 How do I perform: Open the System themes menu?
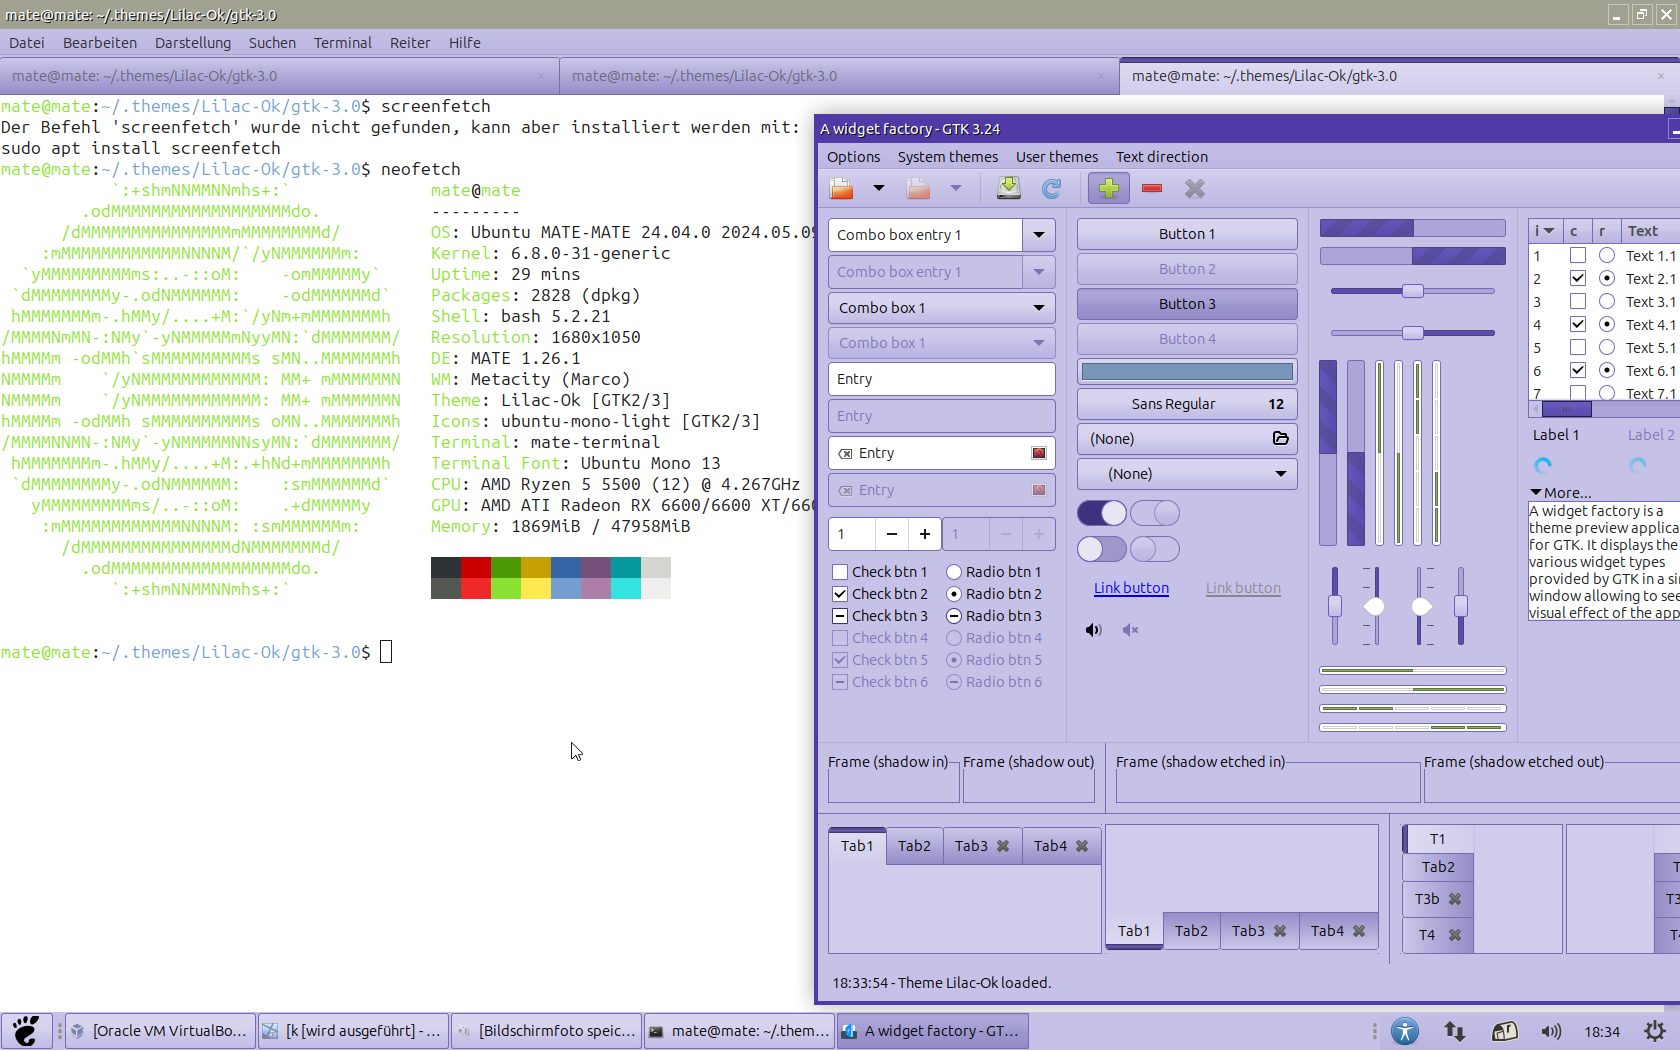[x=948, y=157]
